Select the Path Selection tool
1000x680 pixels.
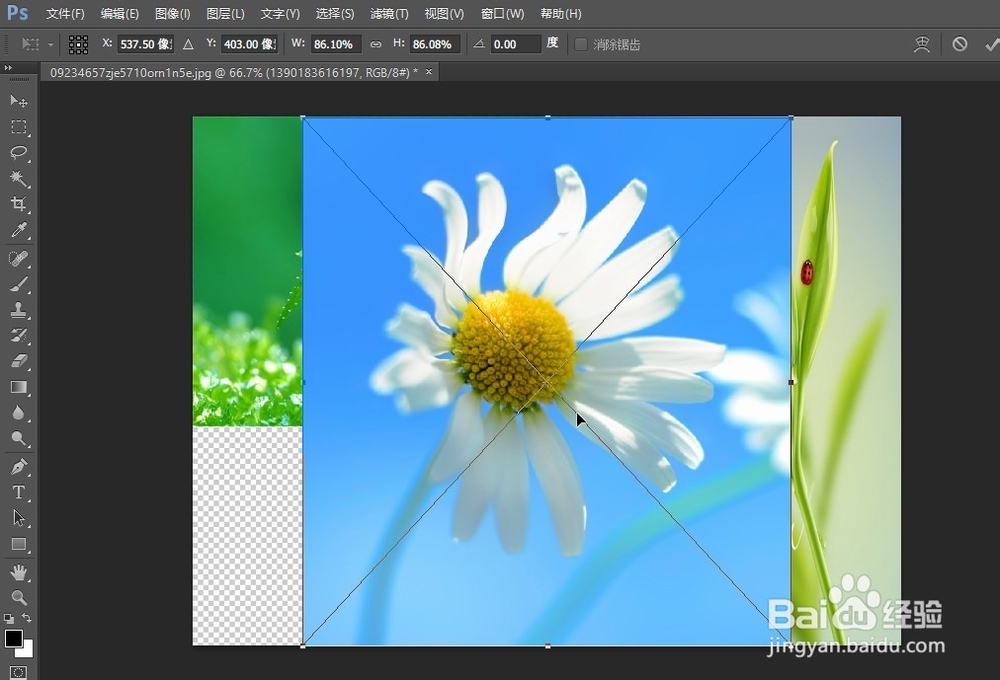(x=18, y=518)
